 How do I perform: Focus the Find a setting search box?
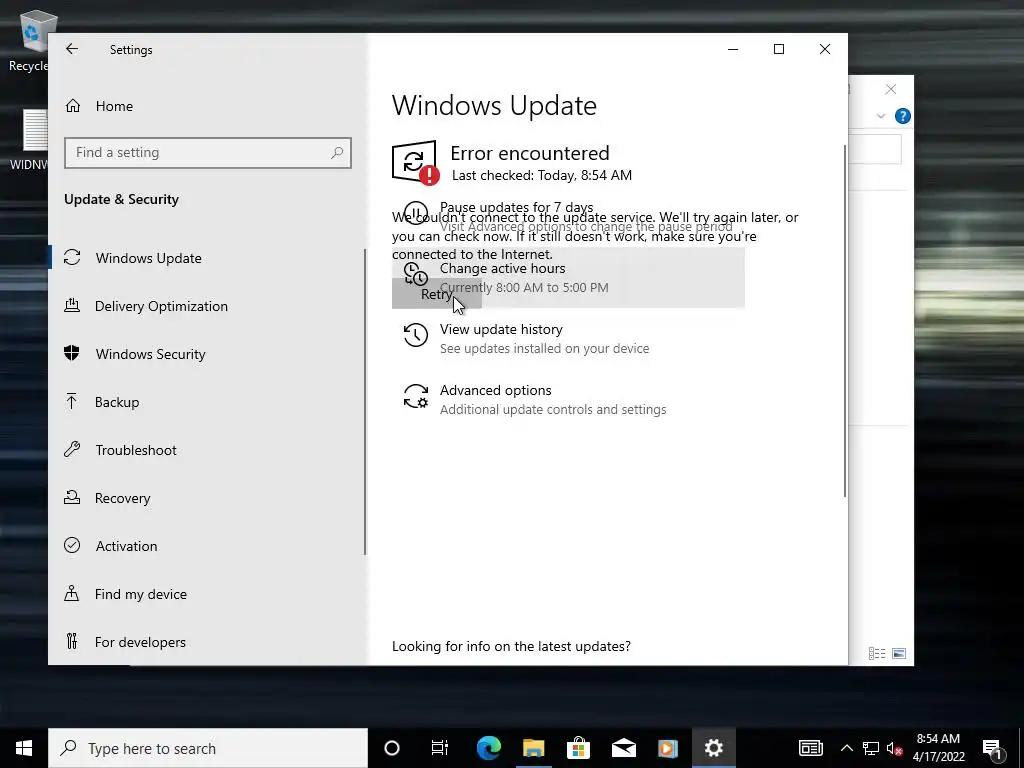click(x=208, y=153)
